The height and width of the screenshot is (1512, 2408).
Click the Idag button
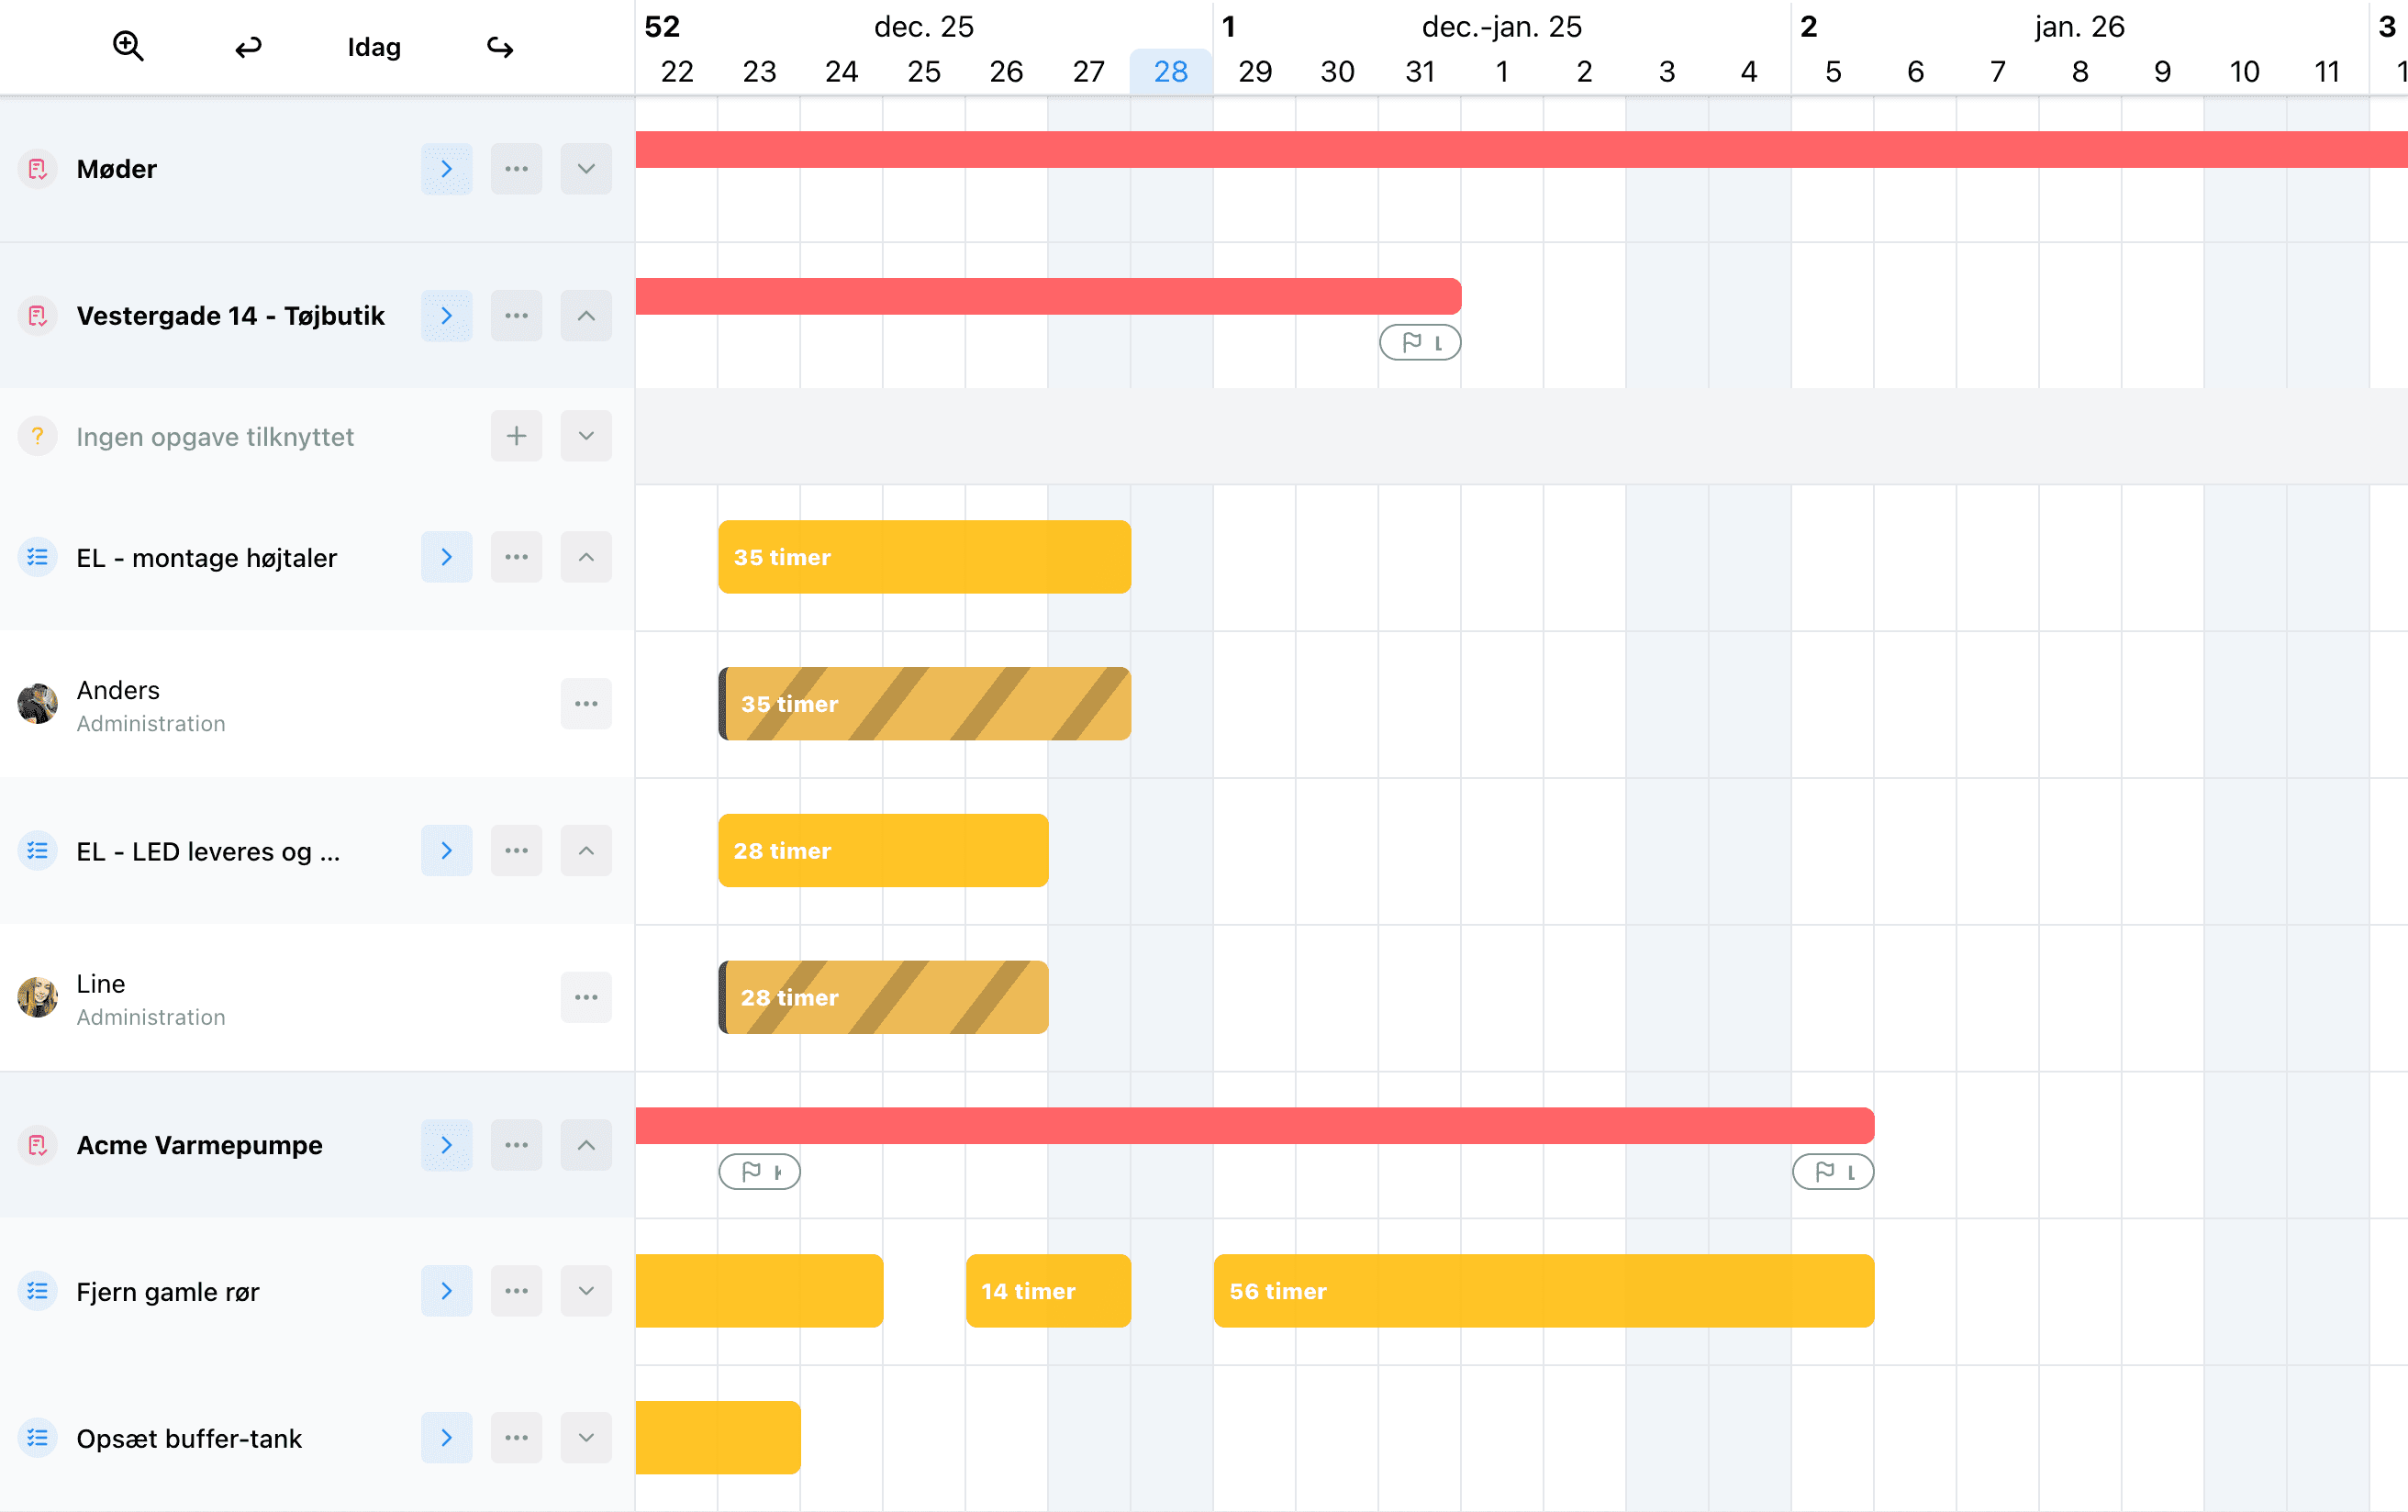373,46
